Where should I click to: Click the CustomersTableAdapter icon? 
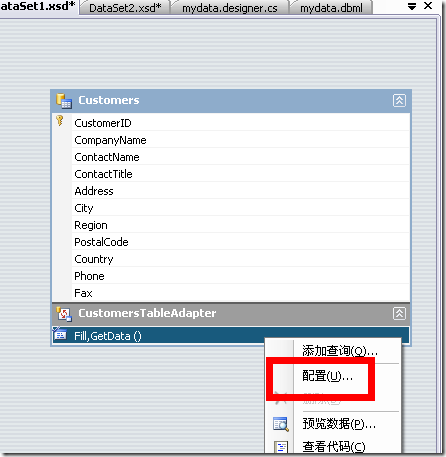pos(64,314)
